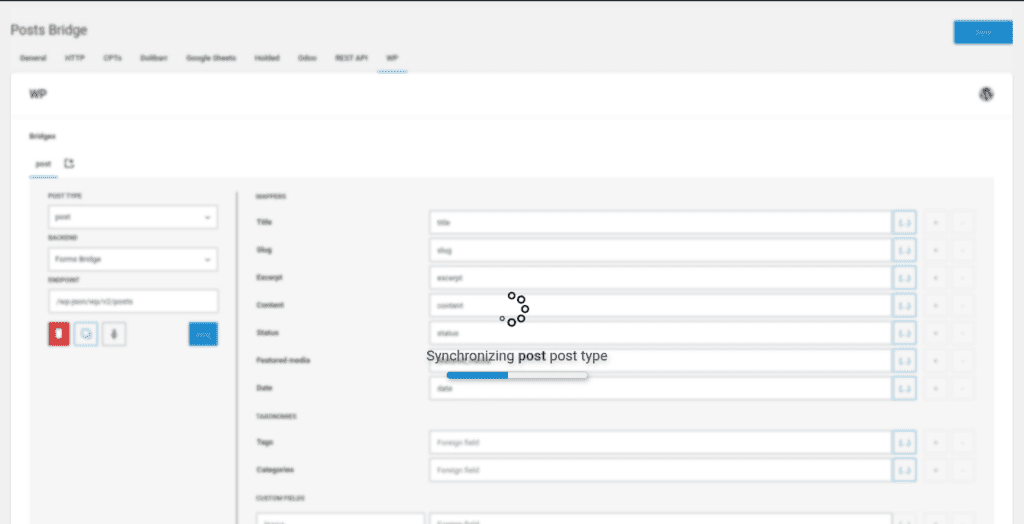Screen dimensions: 1024x524
Task: Open the General settings tab
Action: tap(33, 58)
